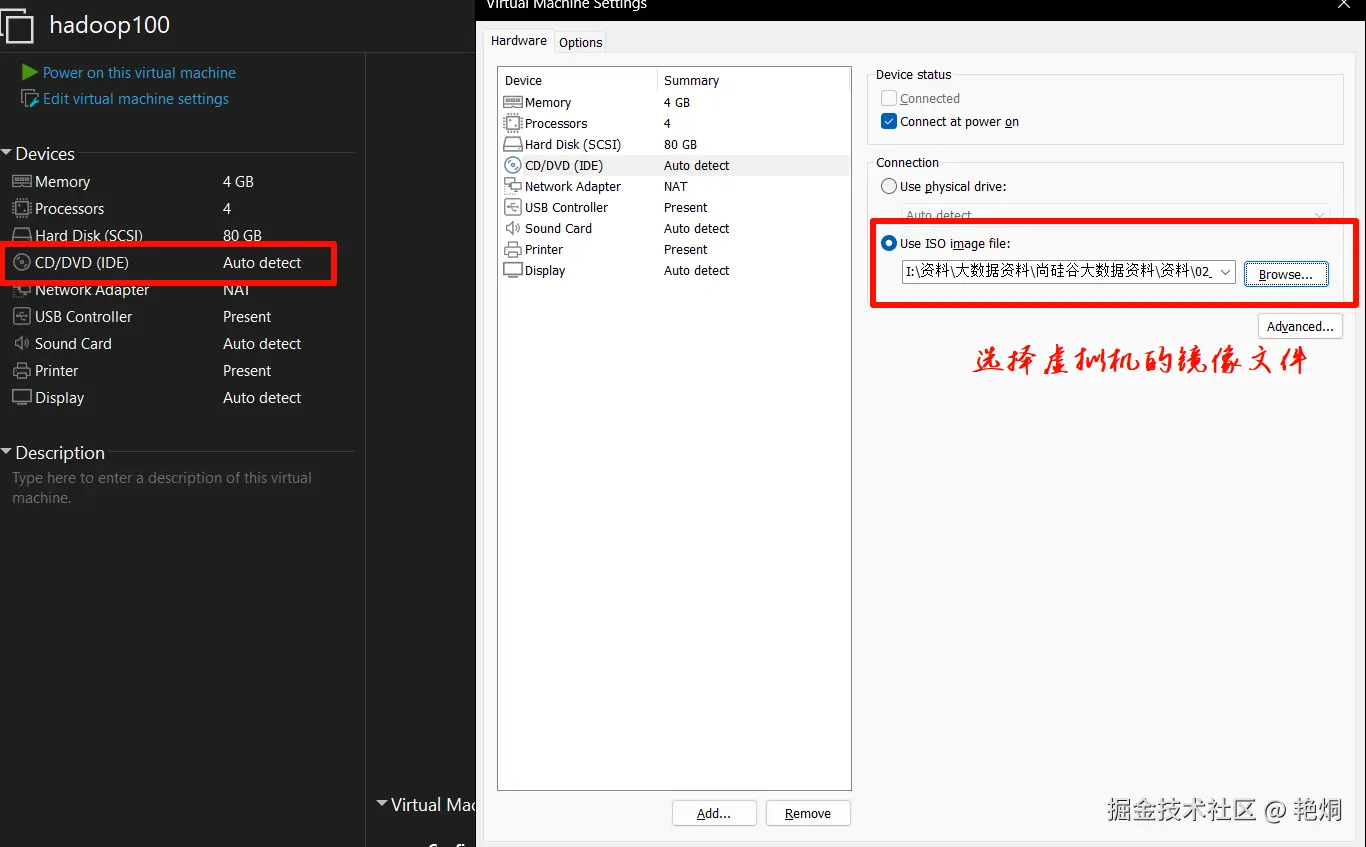Uncheck Connect at power on

point(889,121)
